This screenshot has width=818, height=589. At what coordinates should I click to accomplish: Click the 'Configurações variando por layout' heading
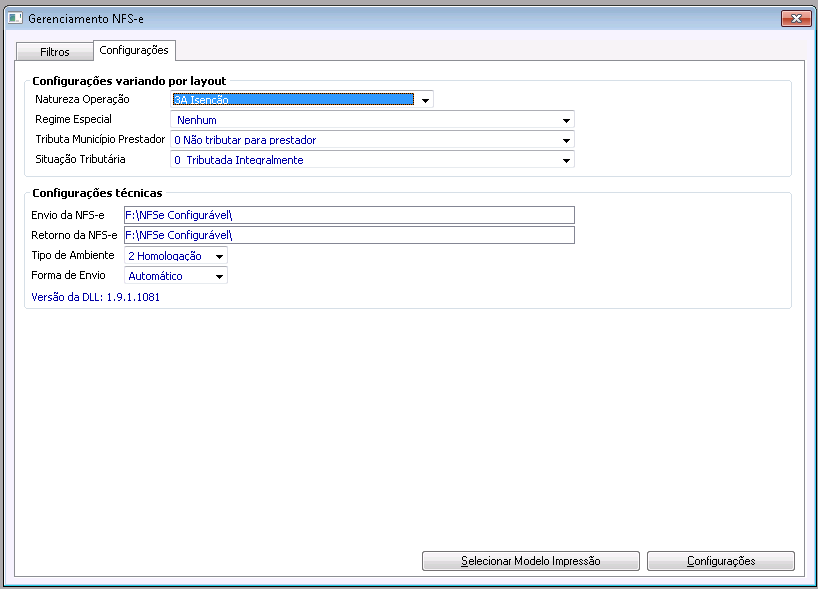click(129, 81)
